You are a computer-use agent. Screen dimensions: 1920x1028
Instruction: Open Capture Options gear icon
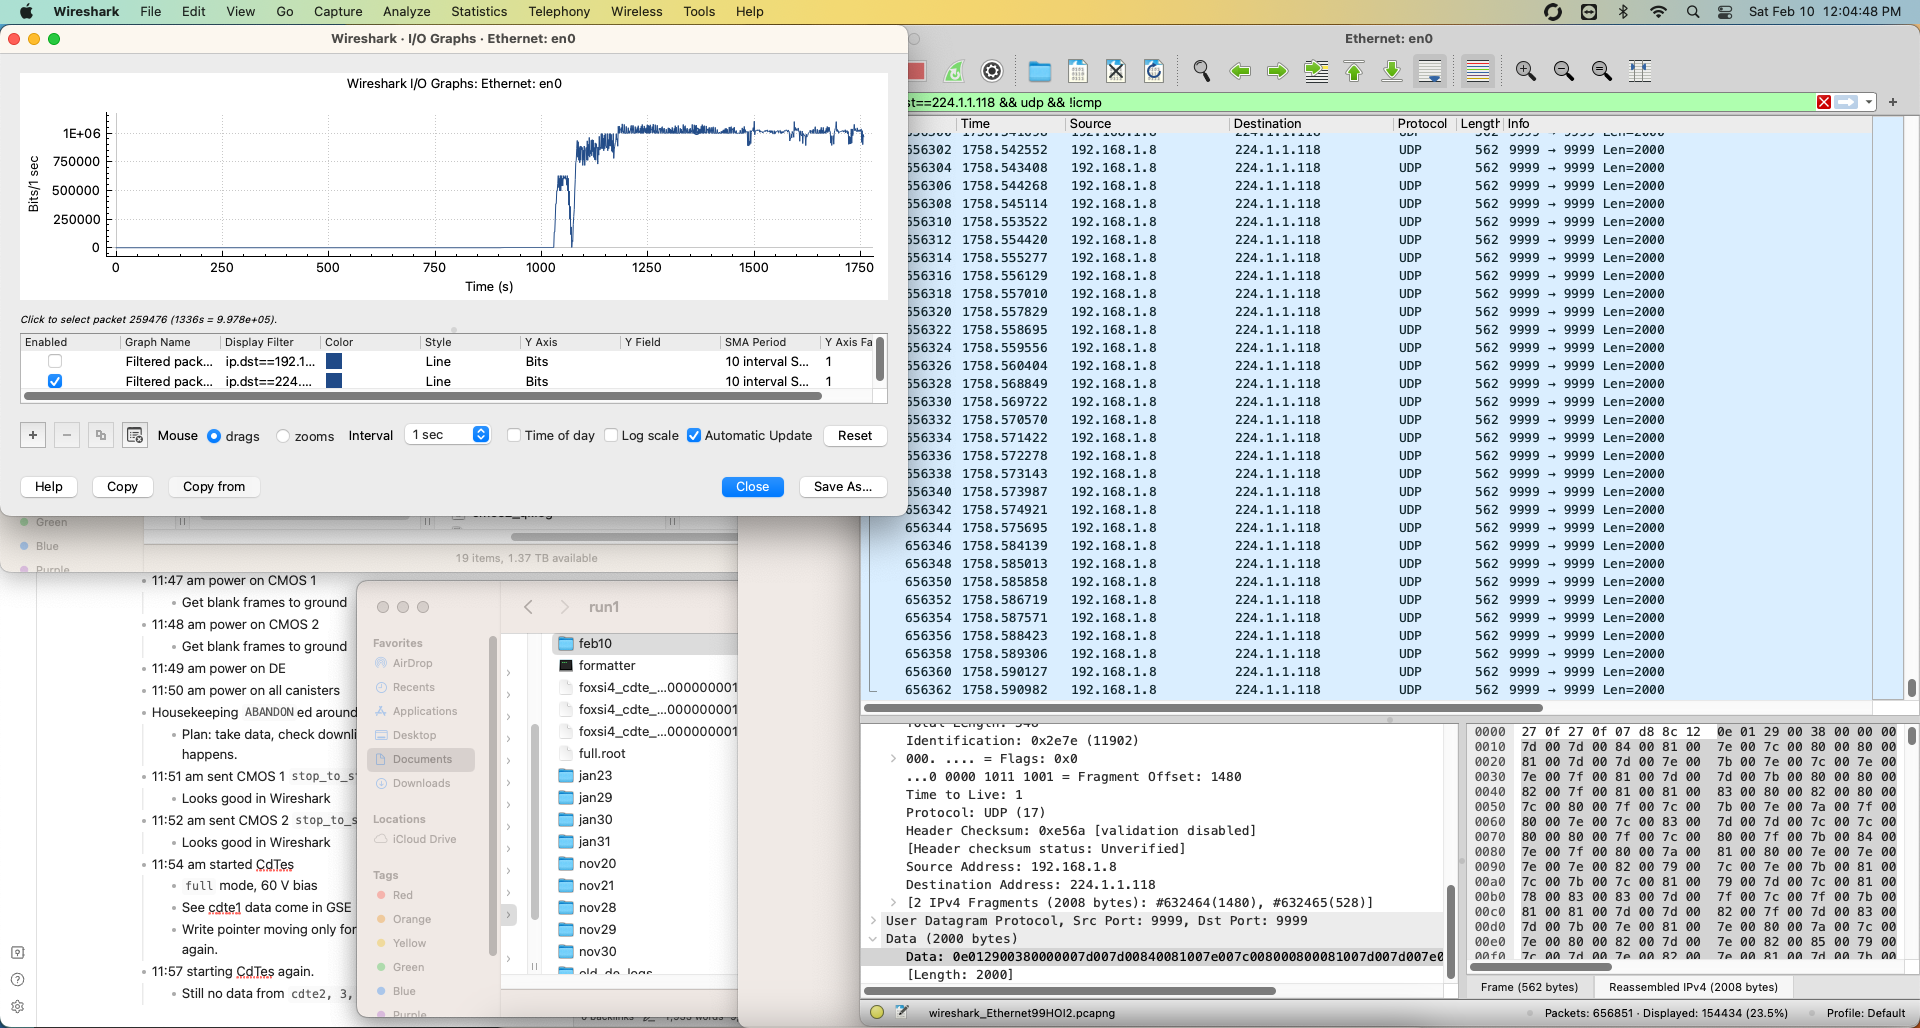(x=992, y=71)
